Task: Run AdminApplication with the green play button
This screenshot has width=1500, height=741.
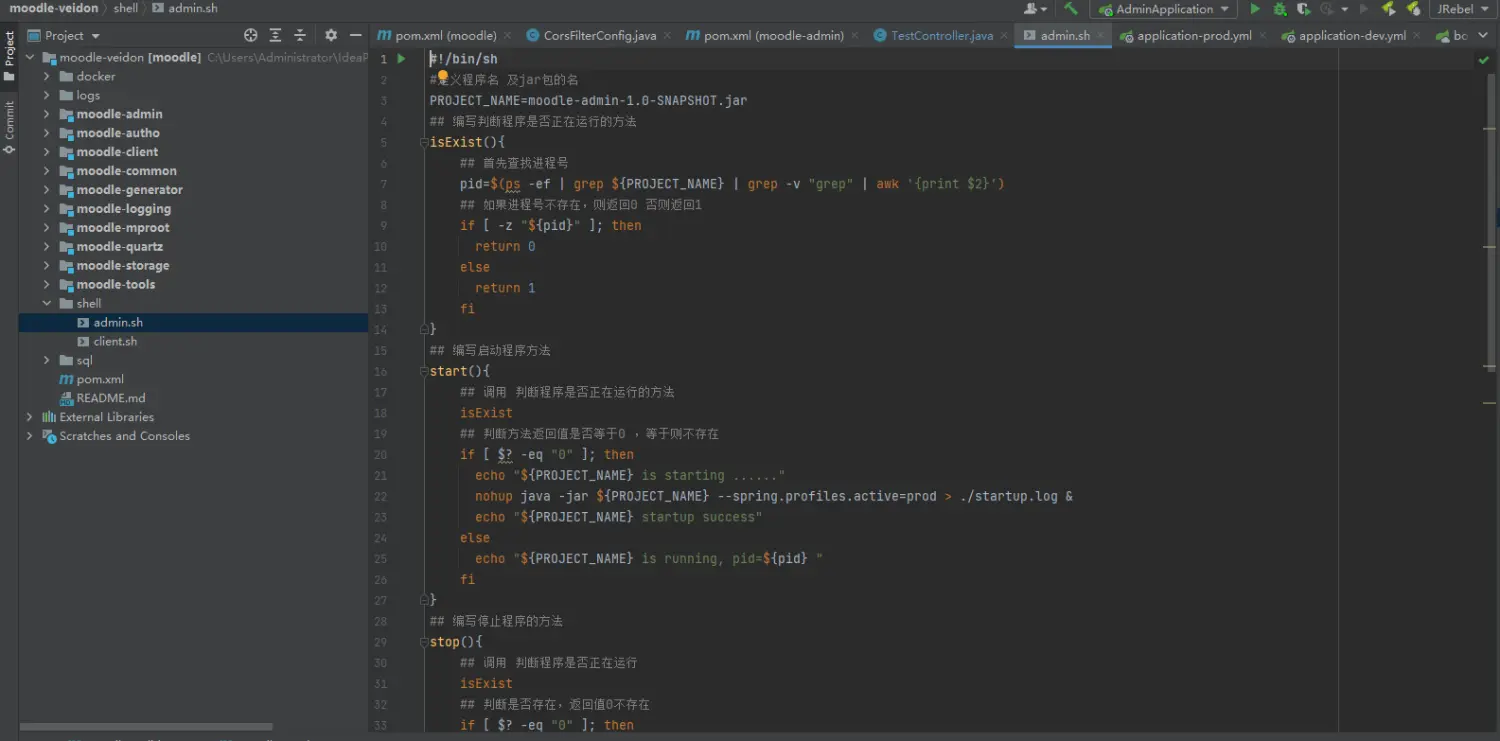Action: click(1255, 9)
